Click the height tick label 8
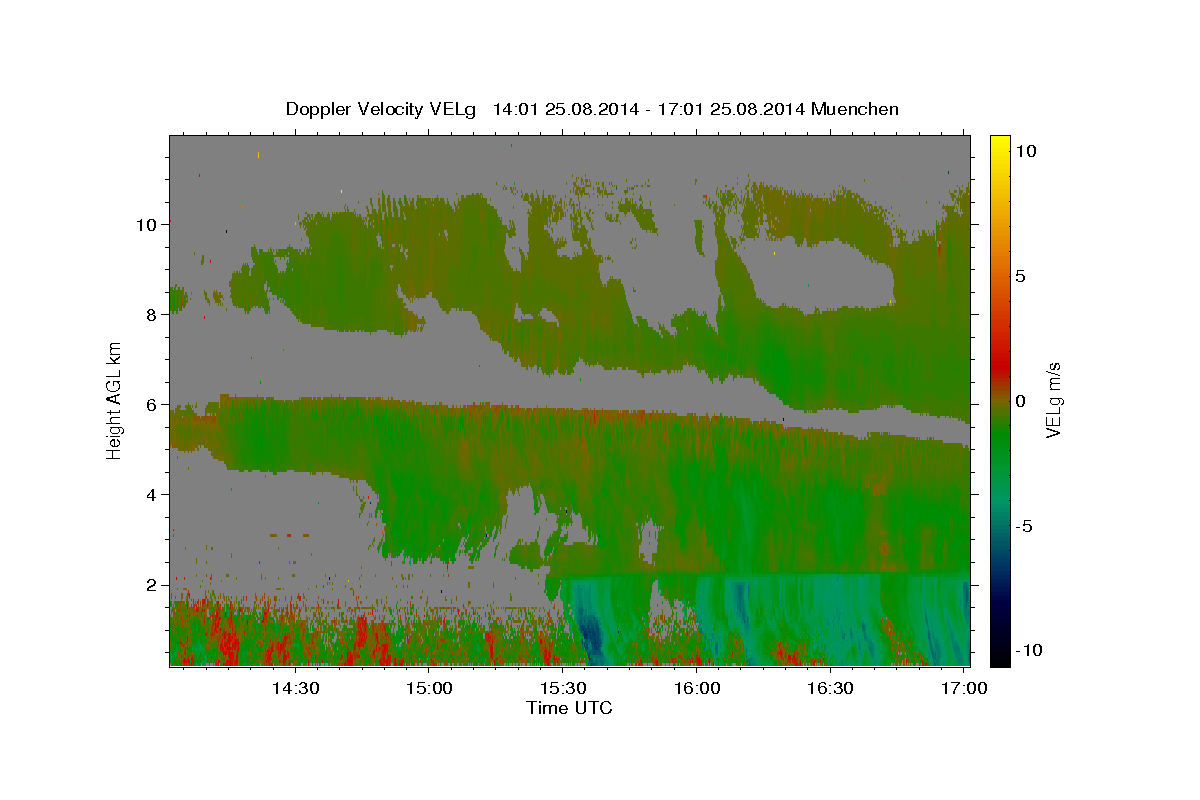Viewport: 1200px width, 800px height. (x=152, y=315)
